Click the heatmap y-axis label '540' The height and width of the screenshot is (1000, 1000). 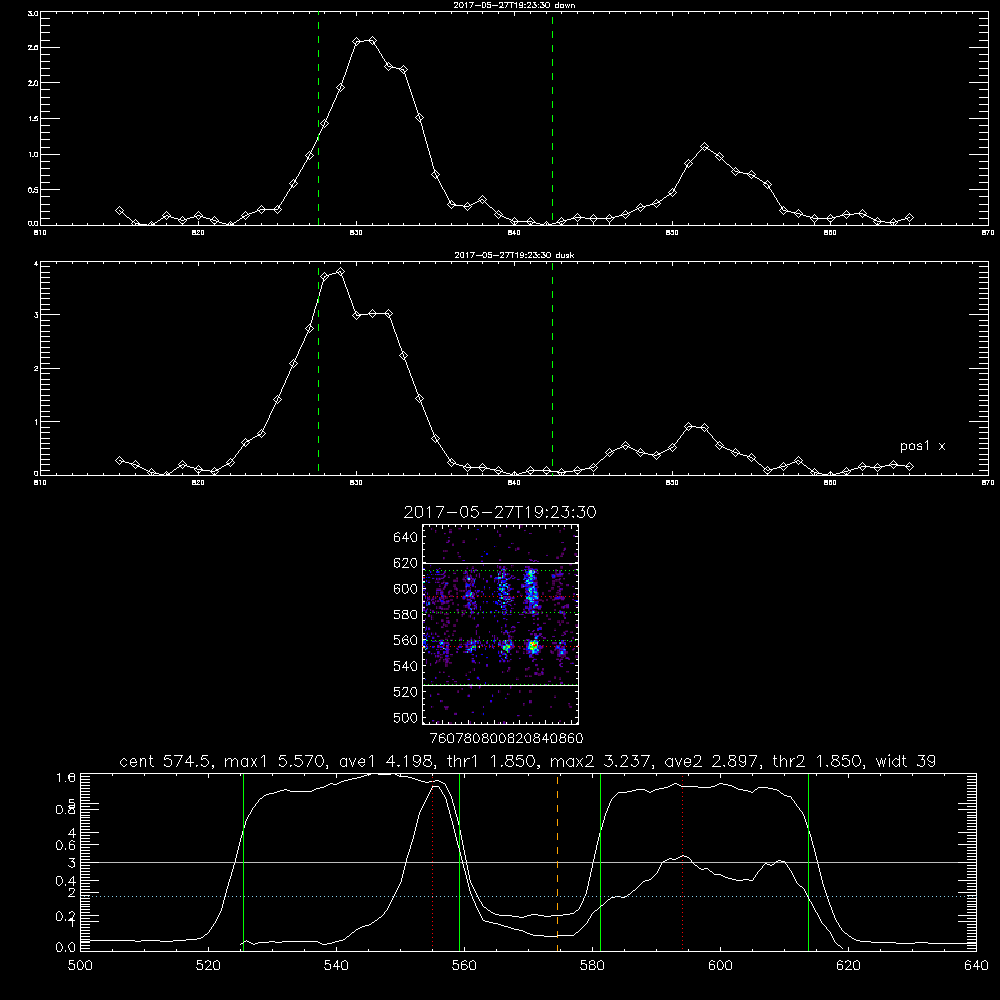tap(406, 666)
